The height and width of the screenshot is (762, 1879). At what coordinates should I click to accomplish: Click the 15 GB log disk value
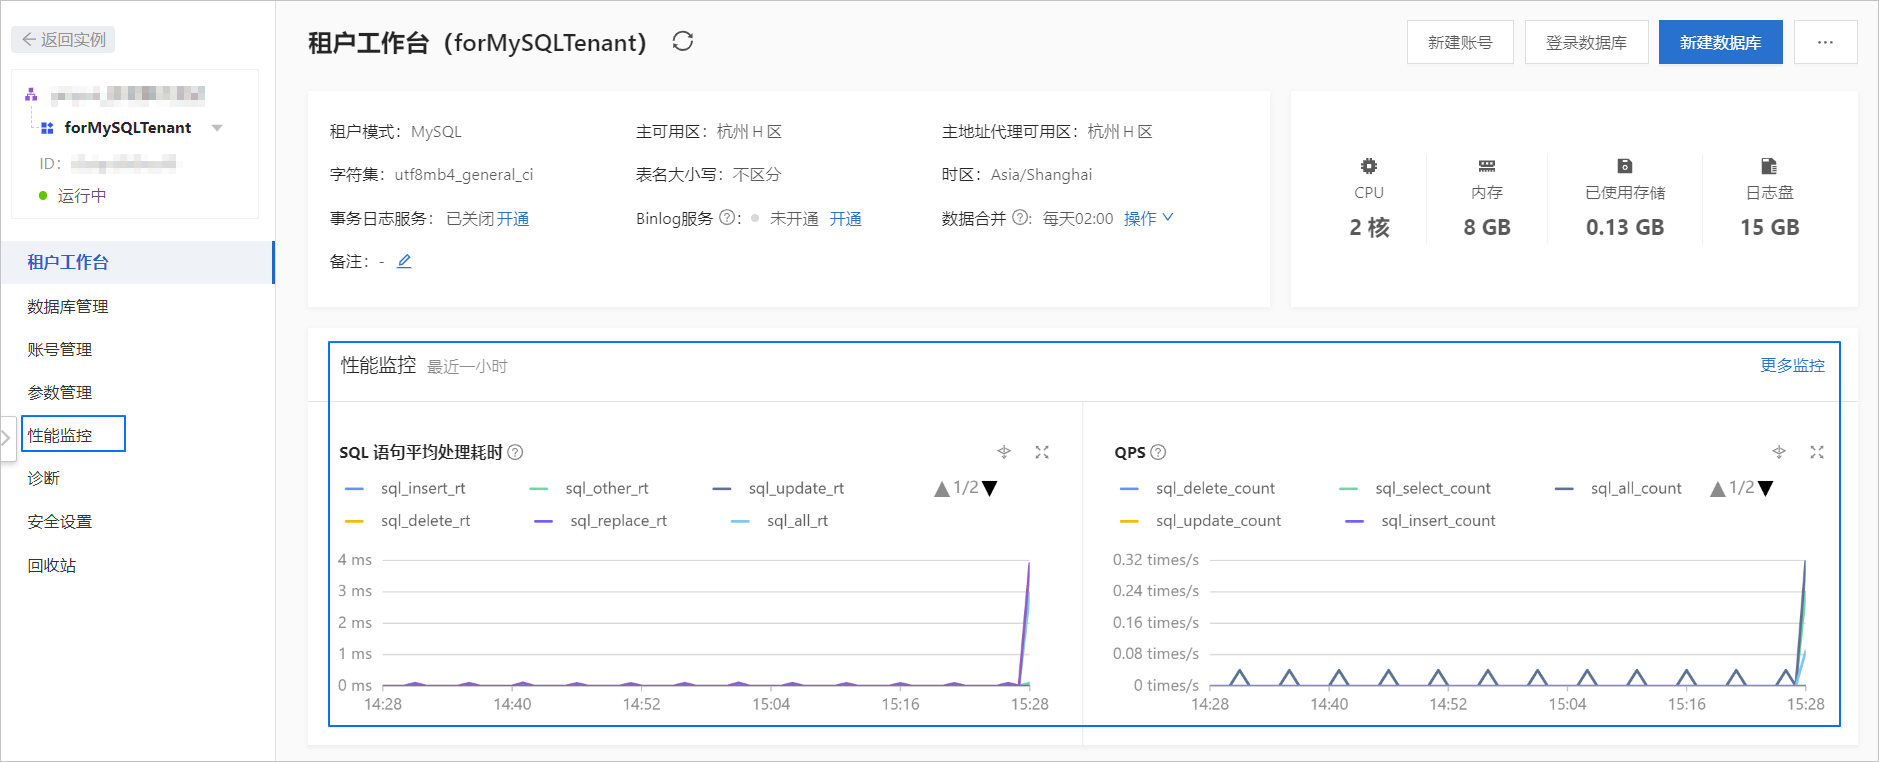(x=1769, y=227)
